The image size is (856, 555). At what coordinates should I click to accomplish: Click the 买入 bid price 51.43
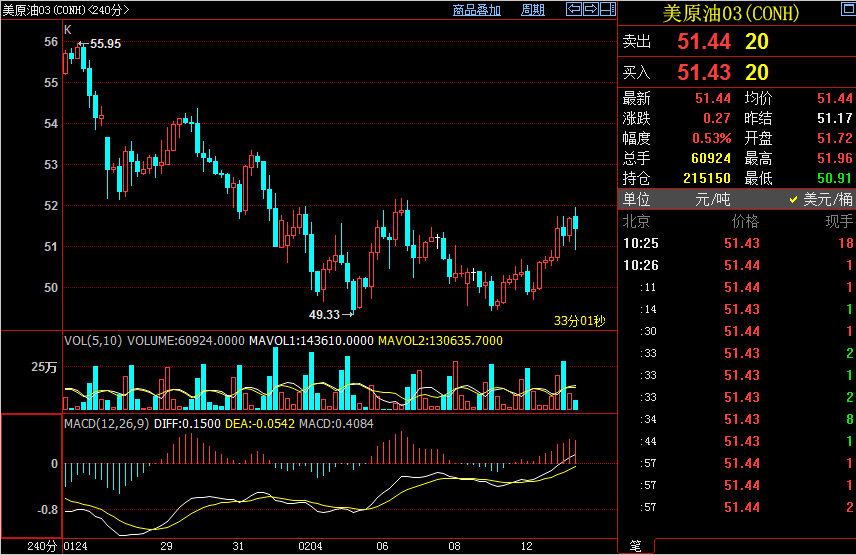704,72
